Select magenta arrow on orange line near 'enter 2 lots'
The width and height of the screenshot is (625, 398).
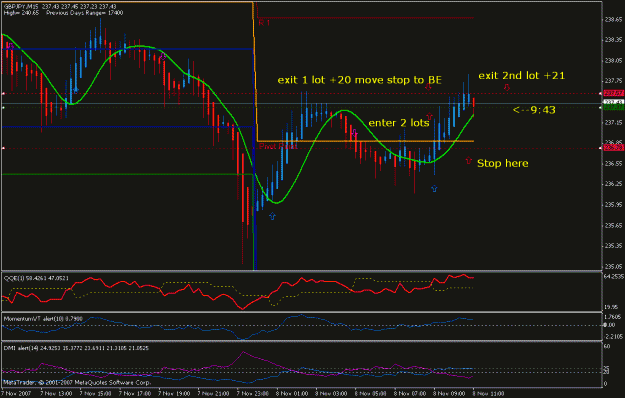(x=355, y=133)
